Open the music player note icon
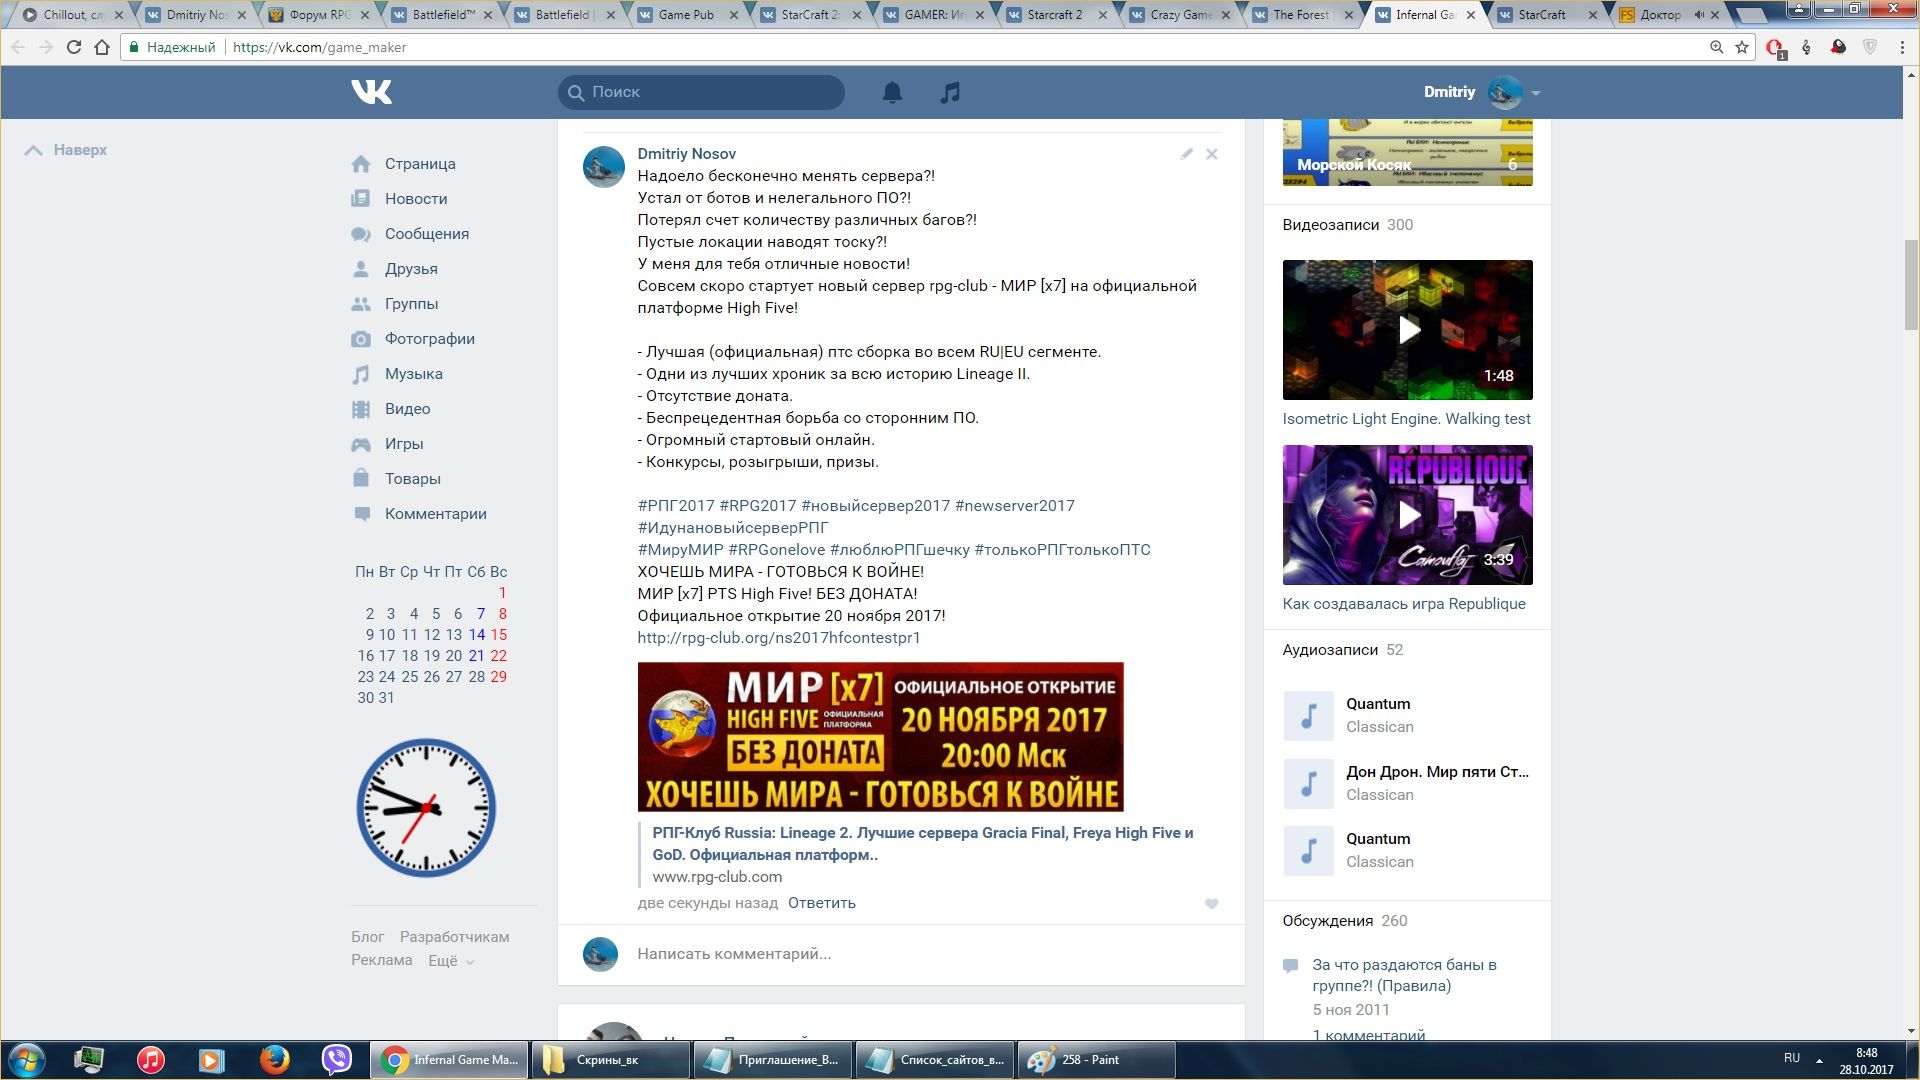Viewport: 1920px width, 1080px height. coord(950,92)
